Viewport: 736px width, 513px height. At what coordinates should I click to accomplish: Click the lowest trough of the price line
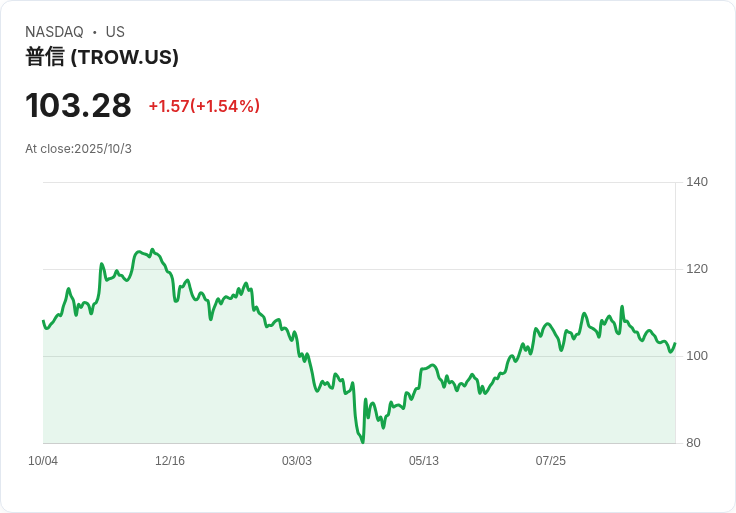point(362,441)
